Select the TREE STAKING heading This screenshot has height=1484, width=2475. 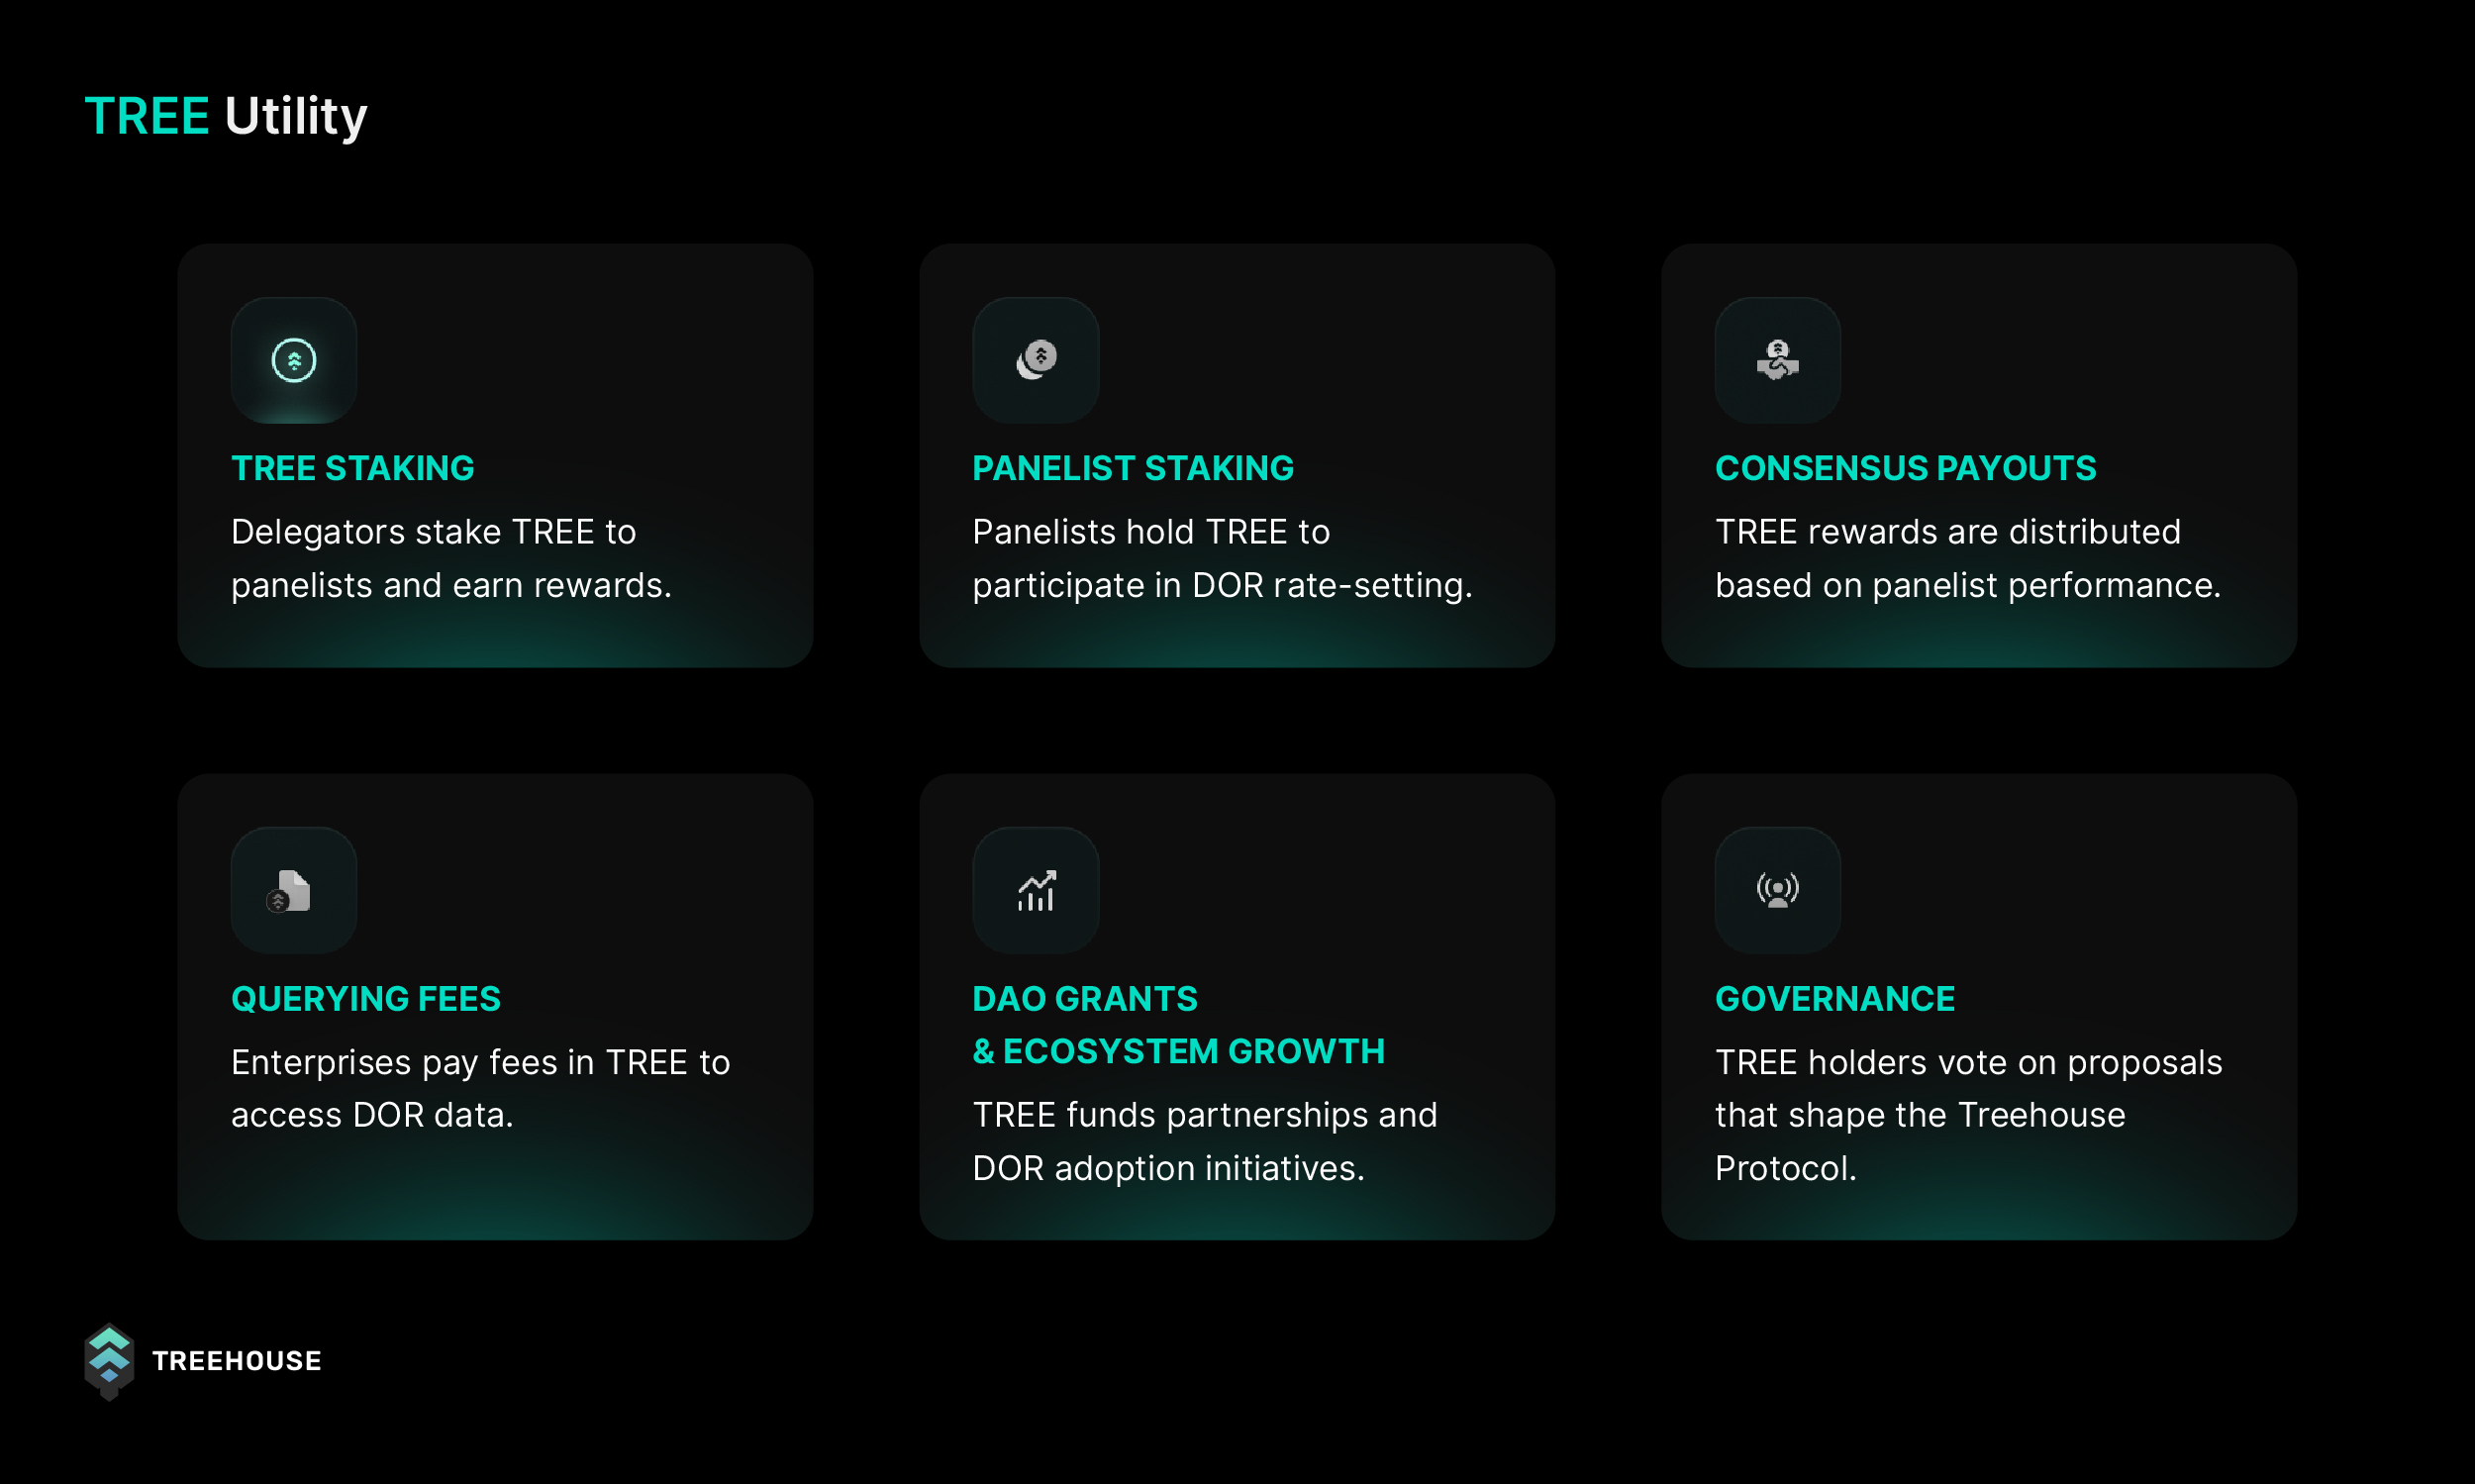coord(353,468)
